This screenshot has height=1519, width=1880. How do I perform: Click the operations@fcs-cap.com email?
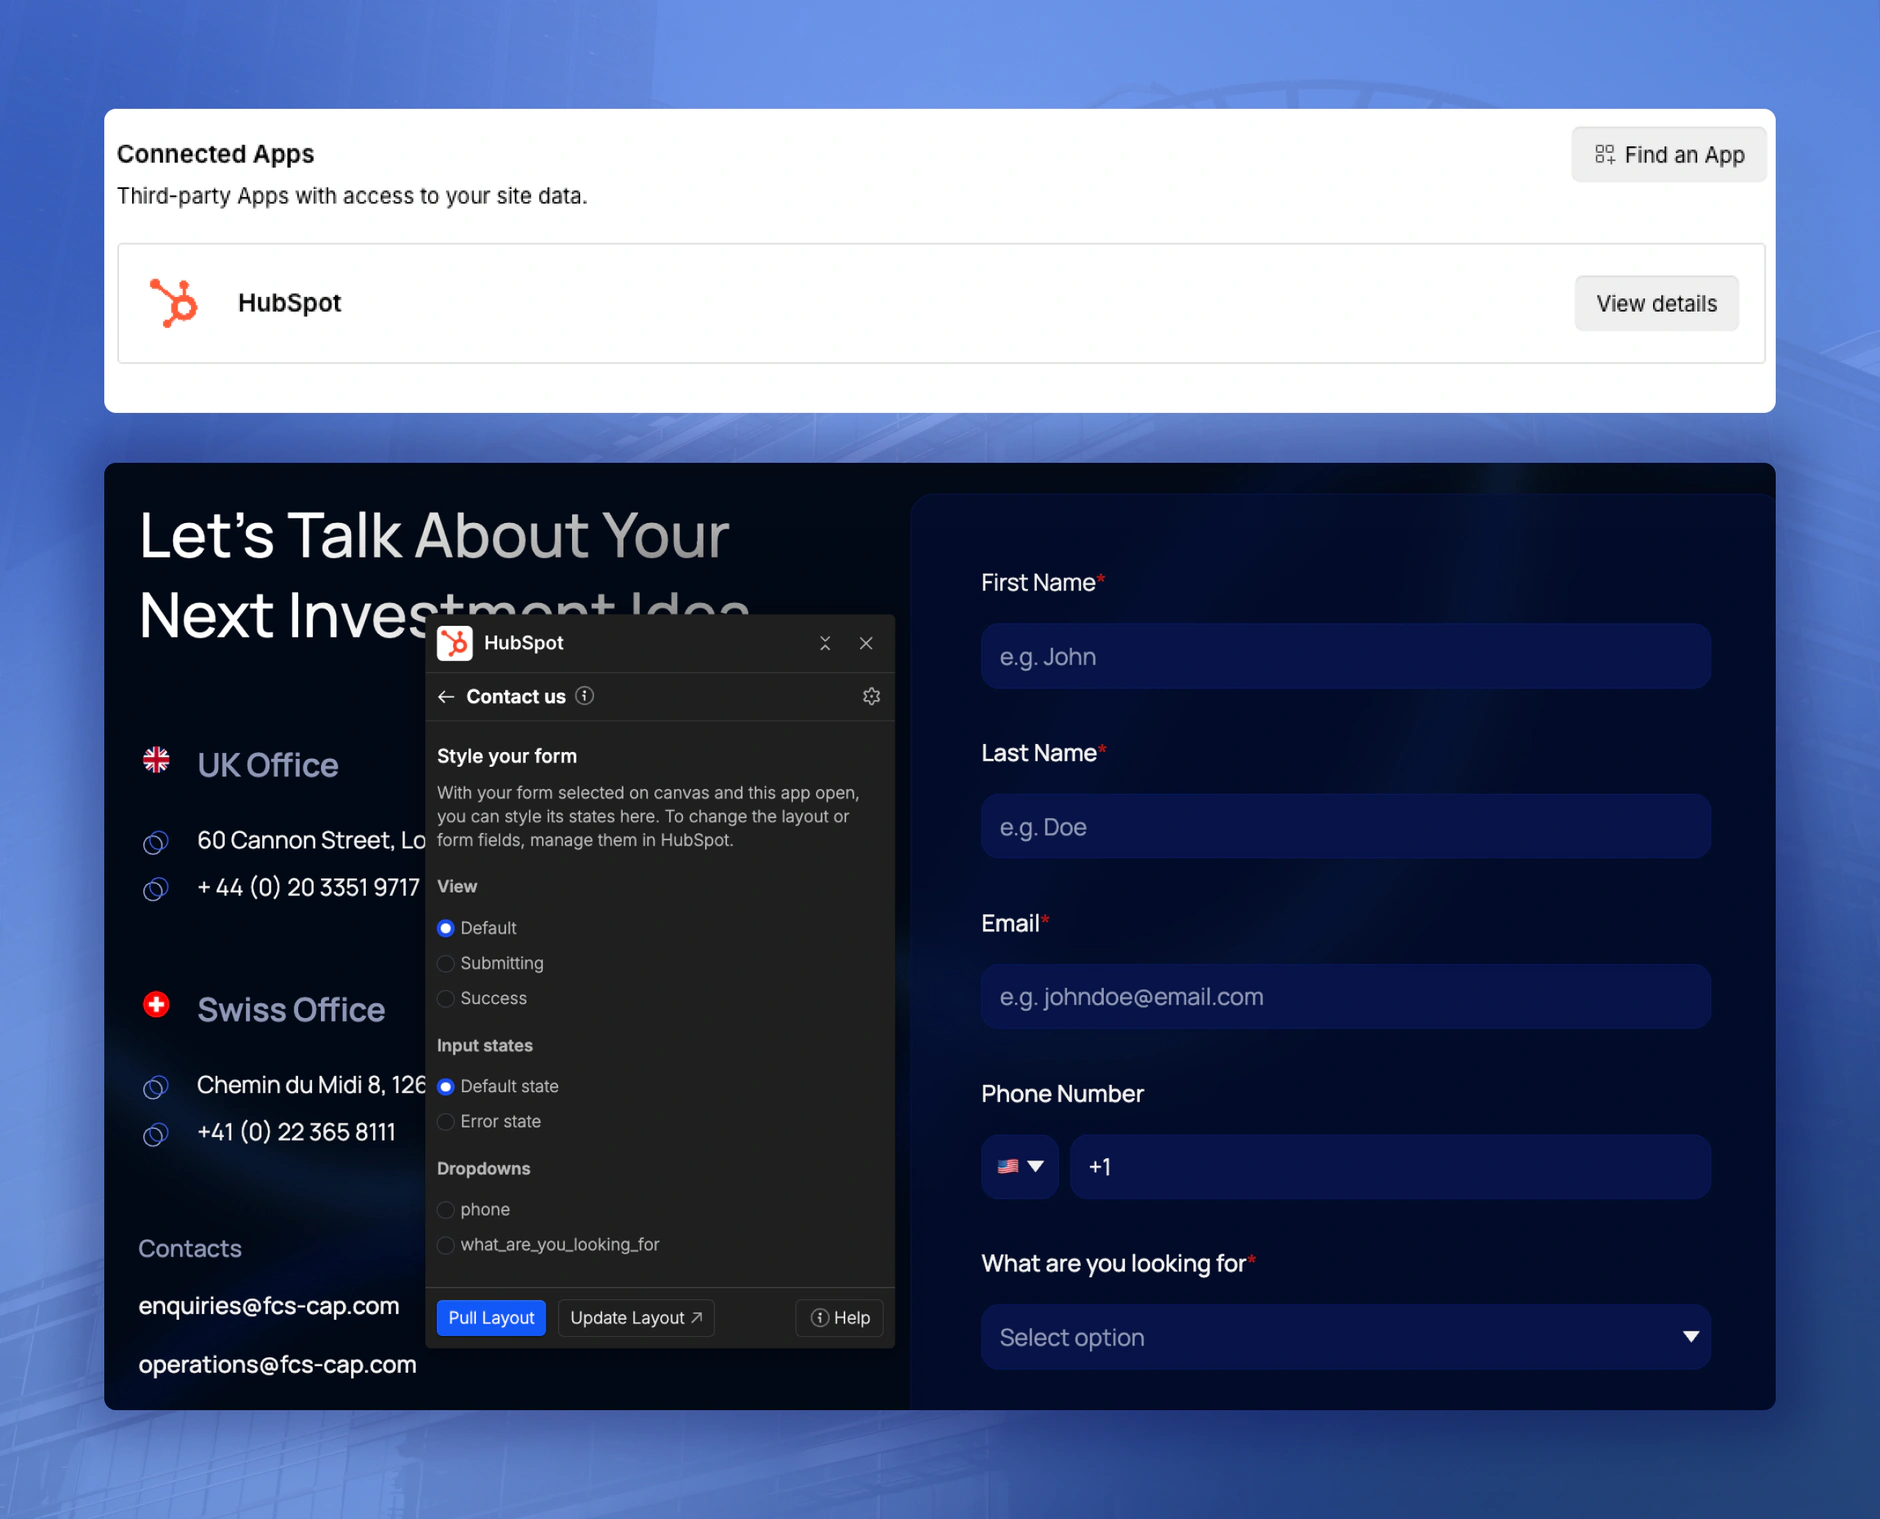click(277, 1365)
